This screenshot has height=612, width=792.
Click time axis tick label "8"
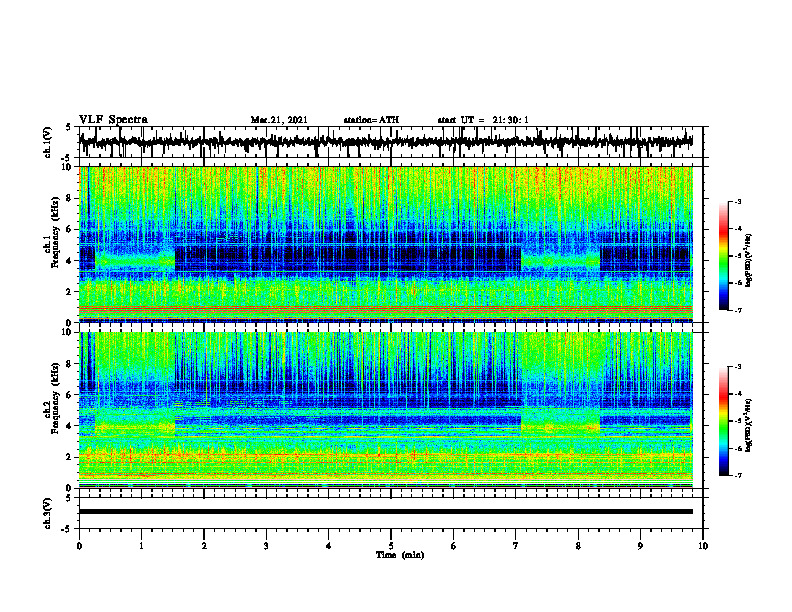click(x=578, y=546)
